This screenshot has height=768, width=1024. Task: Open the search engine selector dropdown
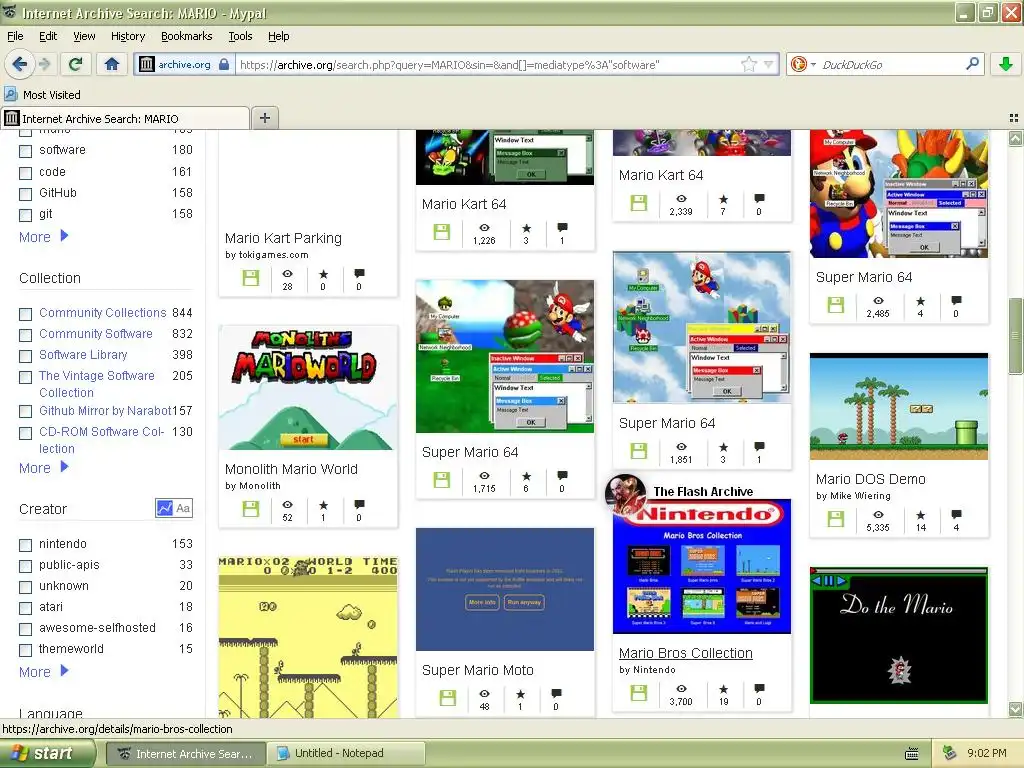point(803,64)
